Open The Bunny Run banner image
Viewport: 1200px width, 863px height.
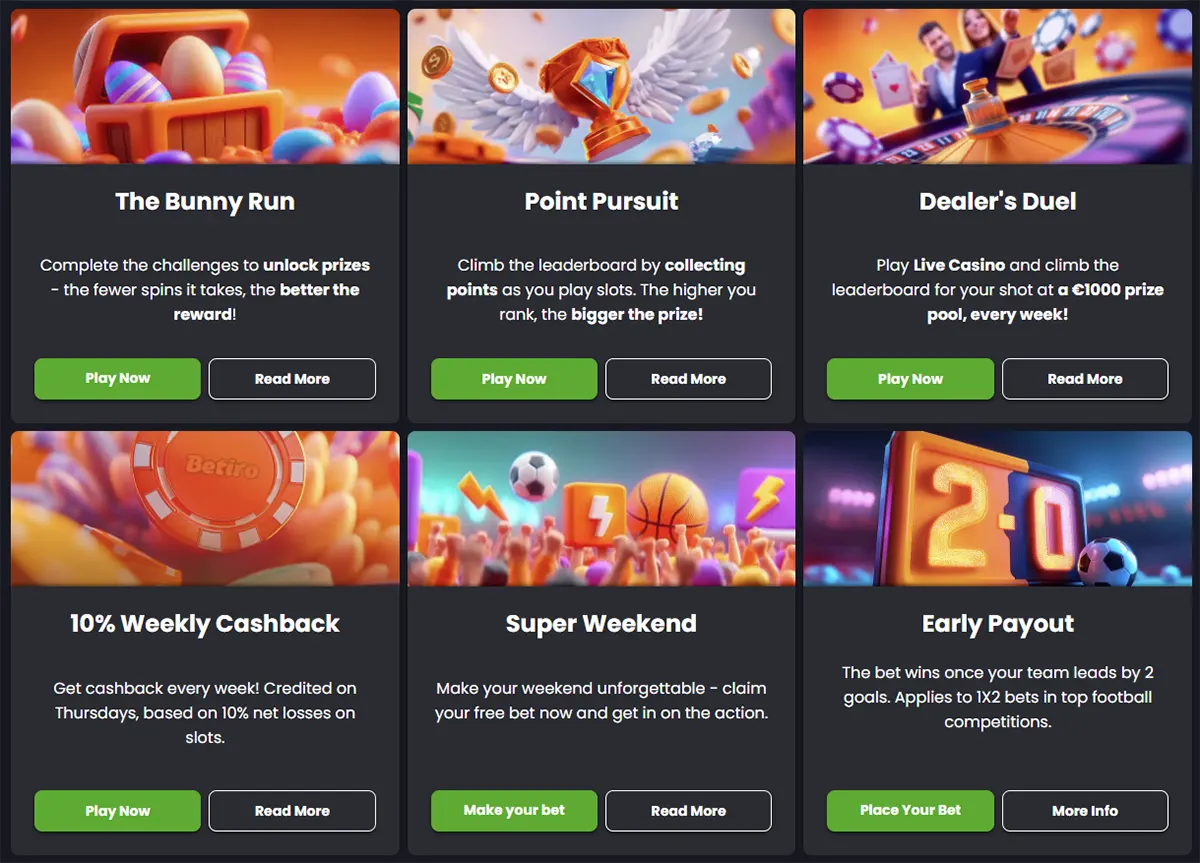(204, 85)
